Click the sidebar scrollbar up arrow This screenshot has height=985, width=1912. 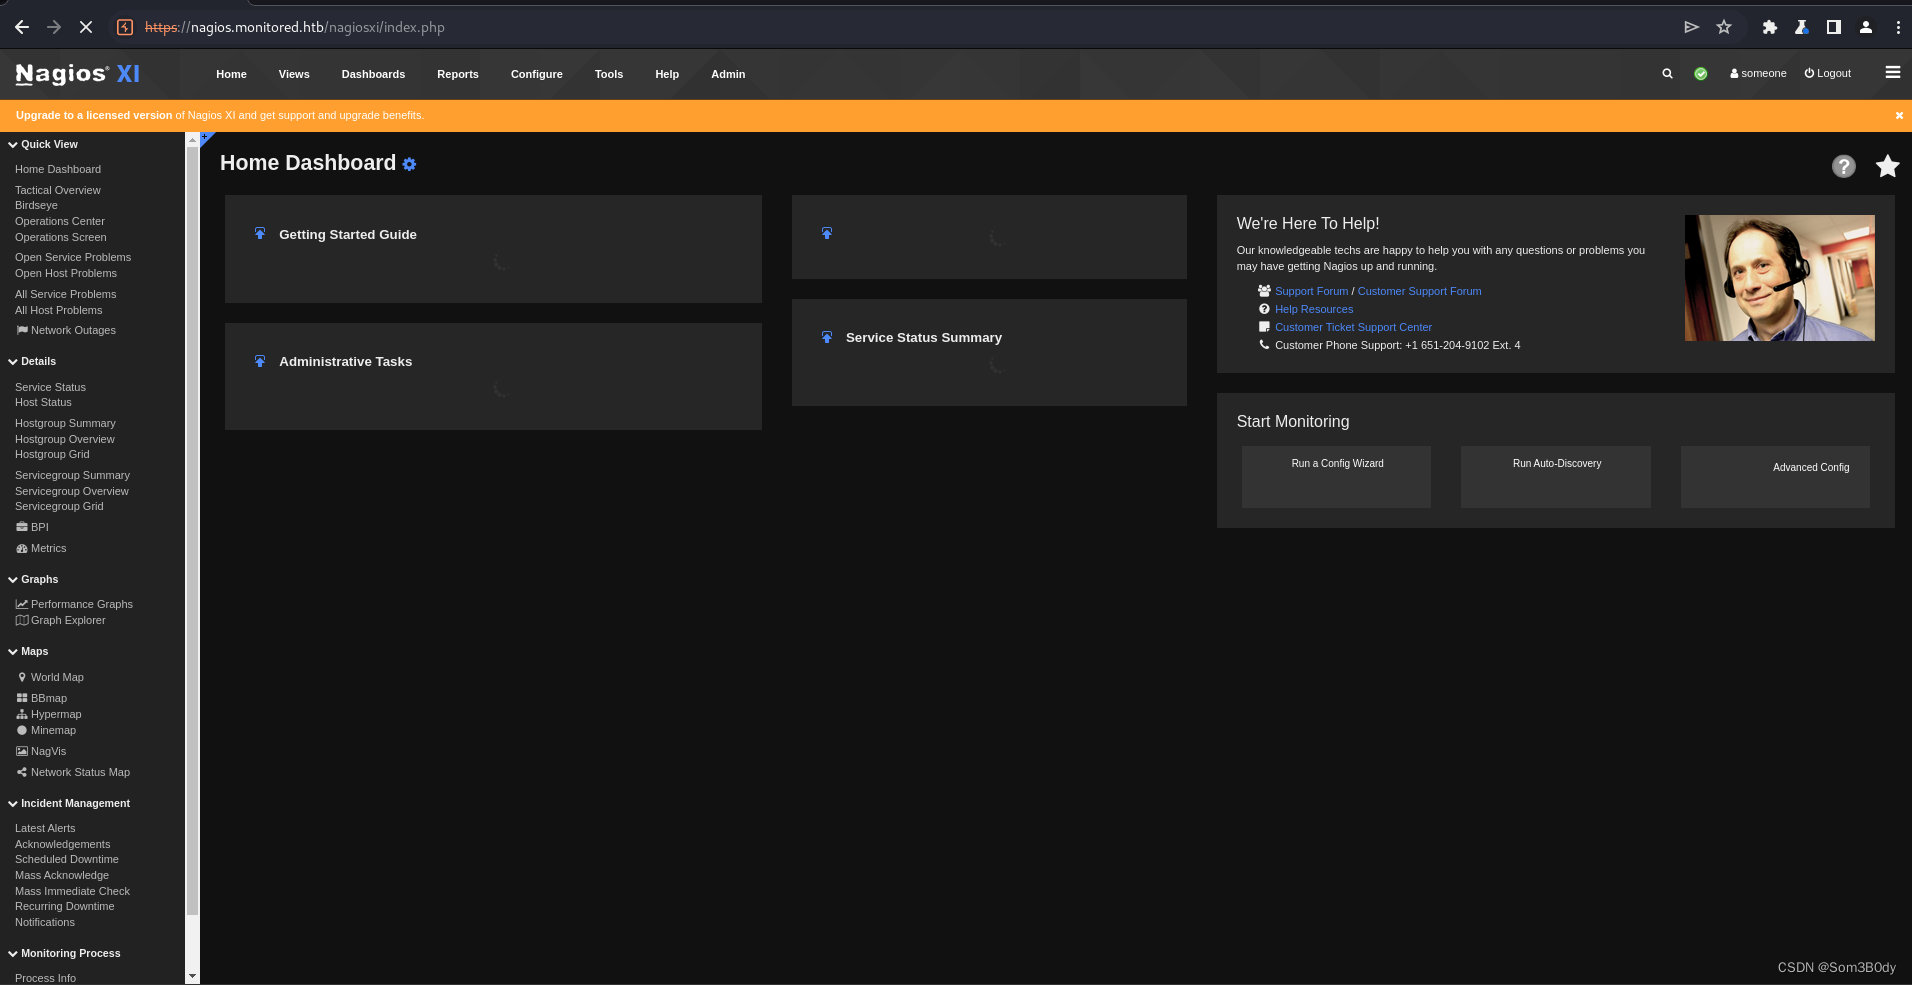pyautogui.click(x=192, y=140)
